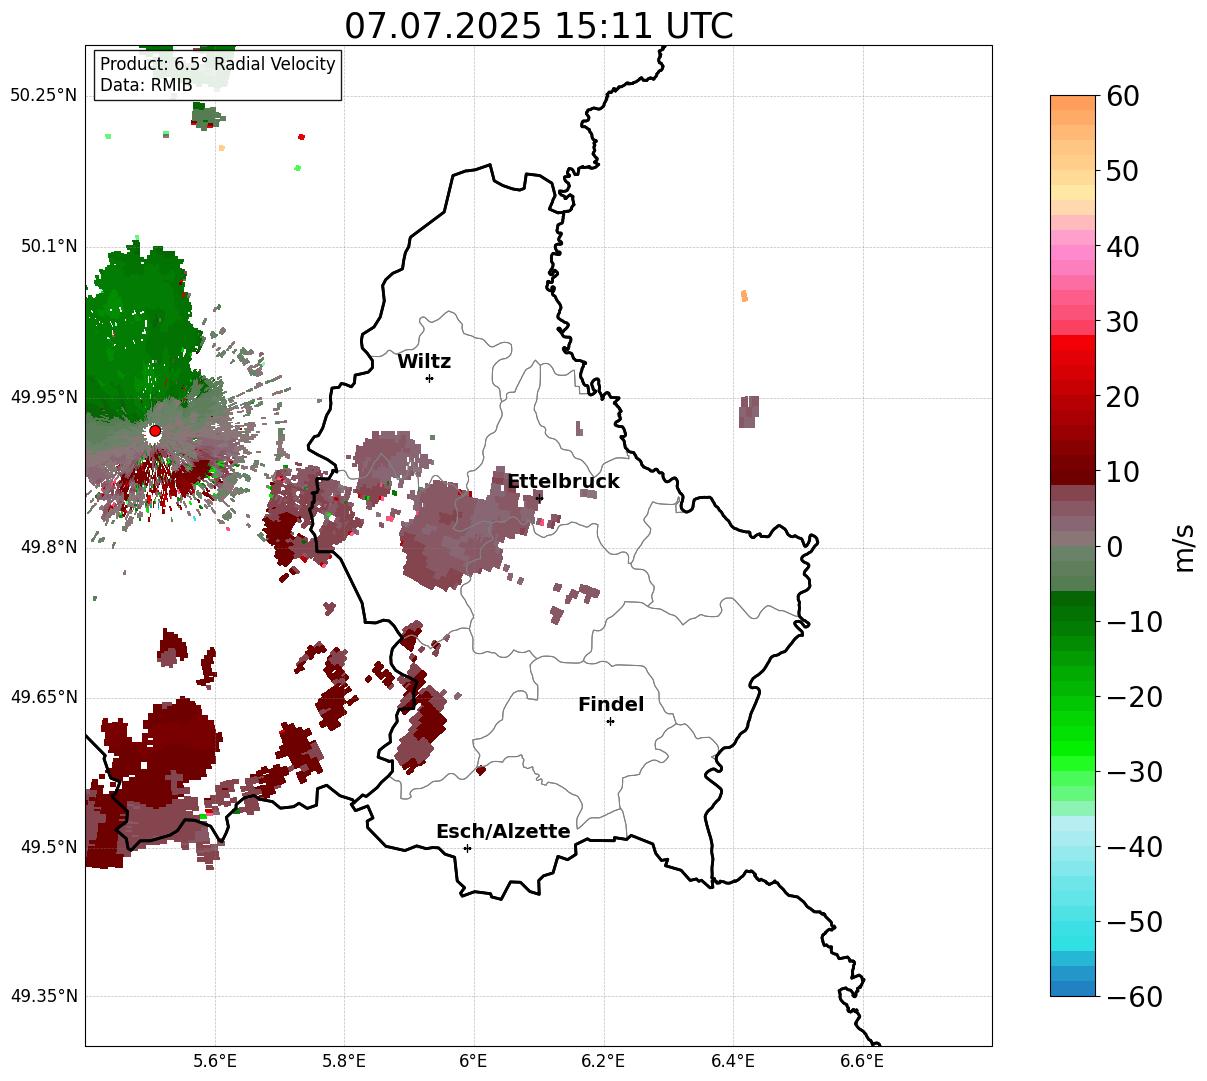Click the orange echo east of Luxembourg
1207x1081 pixels.
[744, 295]
